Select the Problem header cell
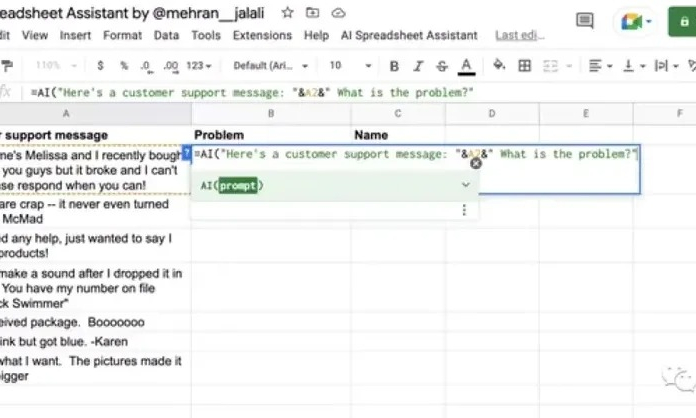This screenshot has width=696, height=418. (x=271, y=135)
